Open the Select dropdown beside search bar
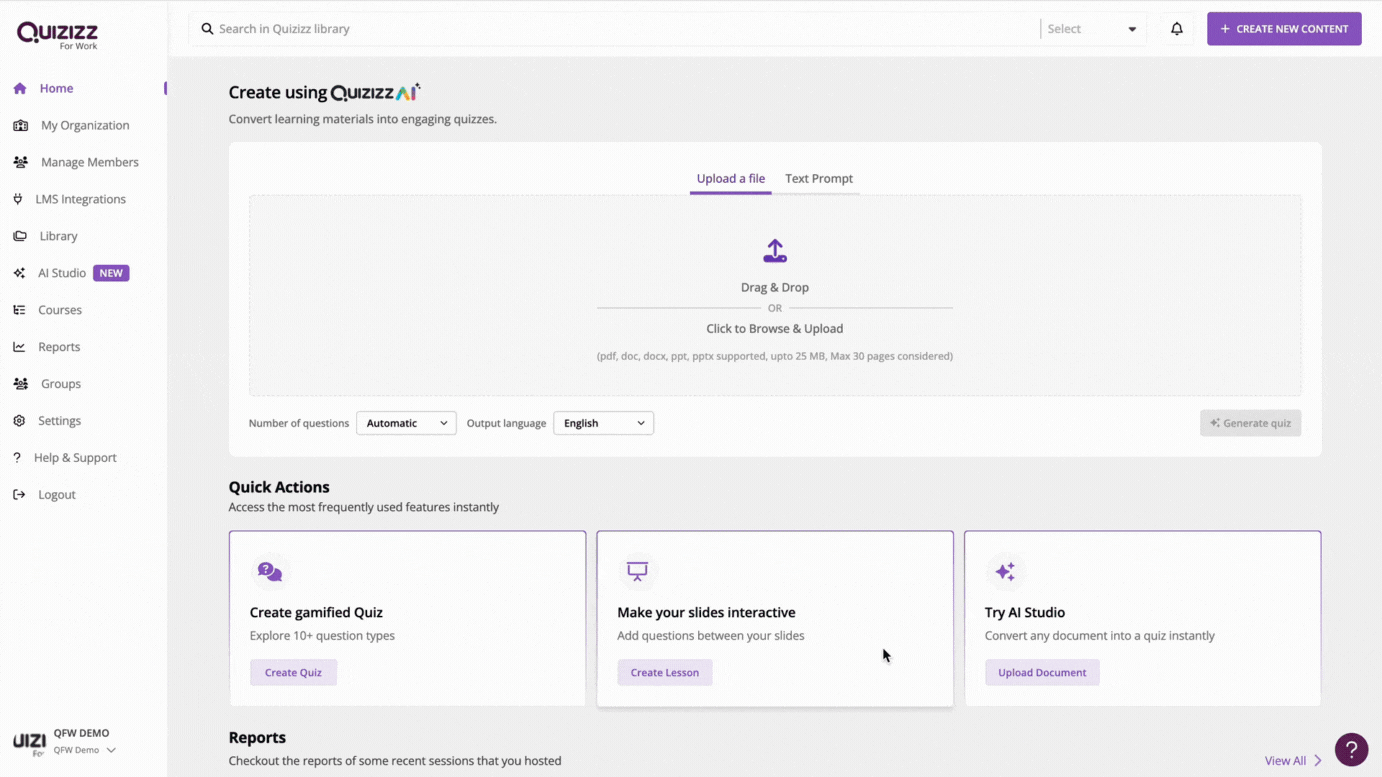 [x=1091, y=29]
